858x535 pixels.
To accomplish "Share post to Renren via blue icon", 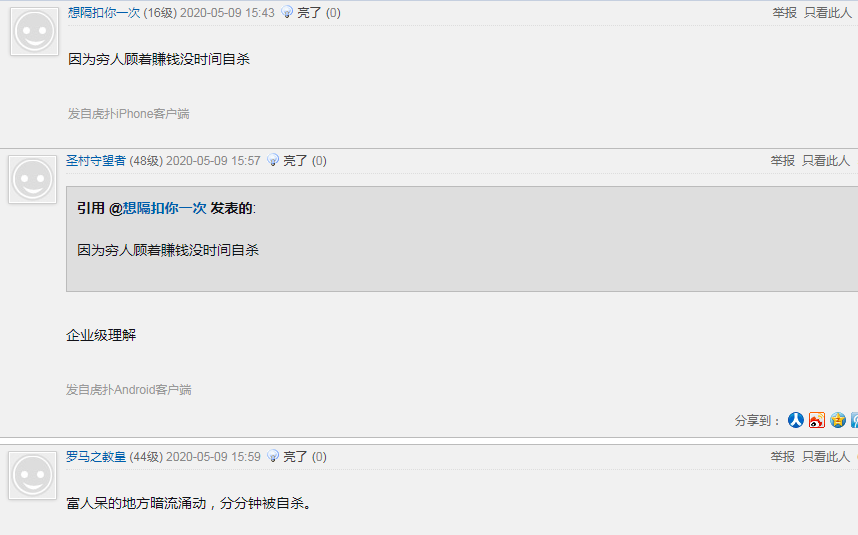I will [x=796, y=420].
